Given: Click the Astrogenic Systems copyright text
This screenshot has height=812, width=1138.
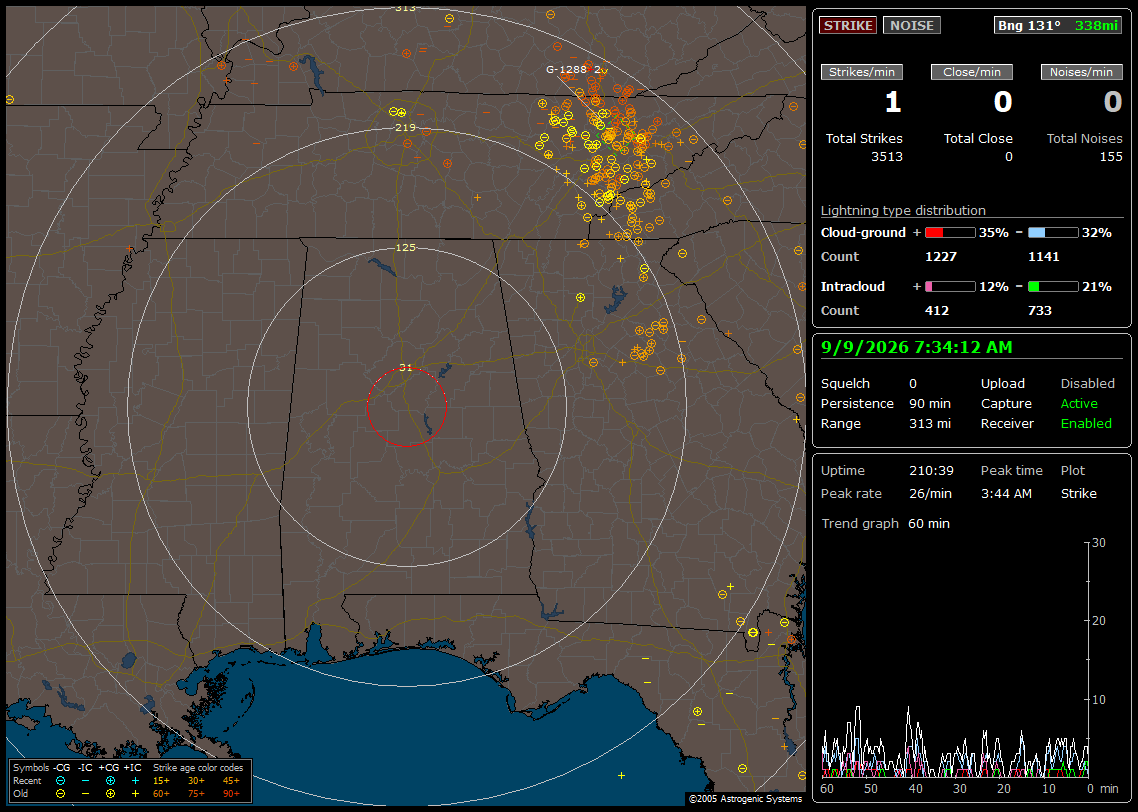Looking at the screenshot, I should (x=745, y=798).
